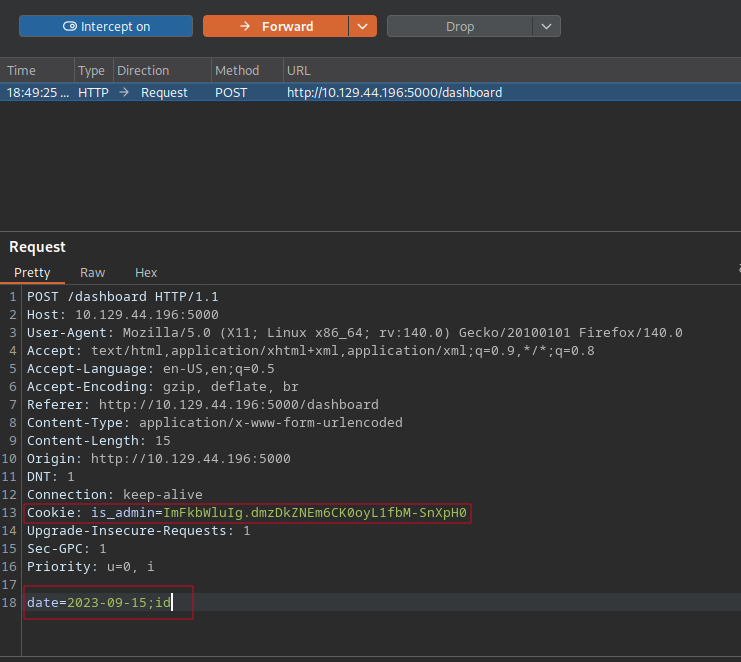The height and width of the screenshot is (662, 741).
Task: Click the Upgrade-Insecure-Requests line
Action: tap(138, 531)
